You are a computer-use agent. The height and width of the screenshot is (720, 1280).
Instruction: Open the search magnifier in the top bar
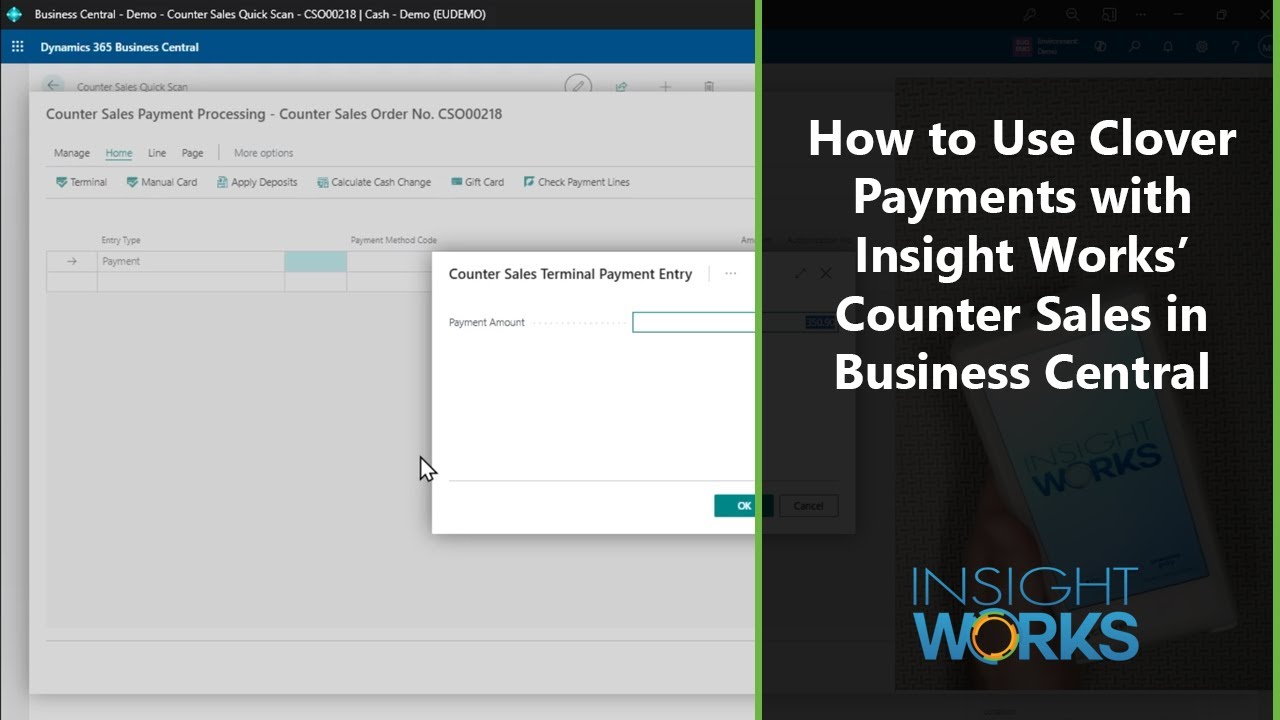coord(1134,47)
